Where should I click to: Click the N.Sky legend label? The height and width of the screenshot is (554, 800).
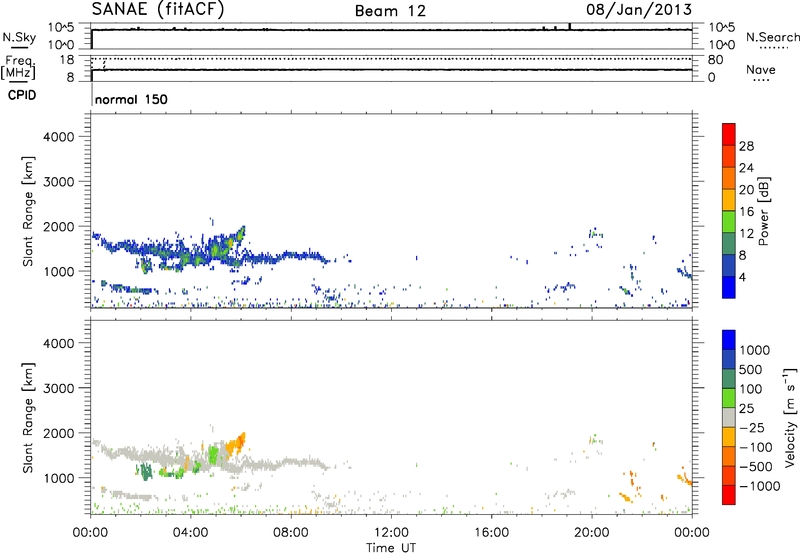coord(19,37)
